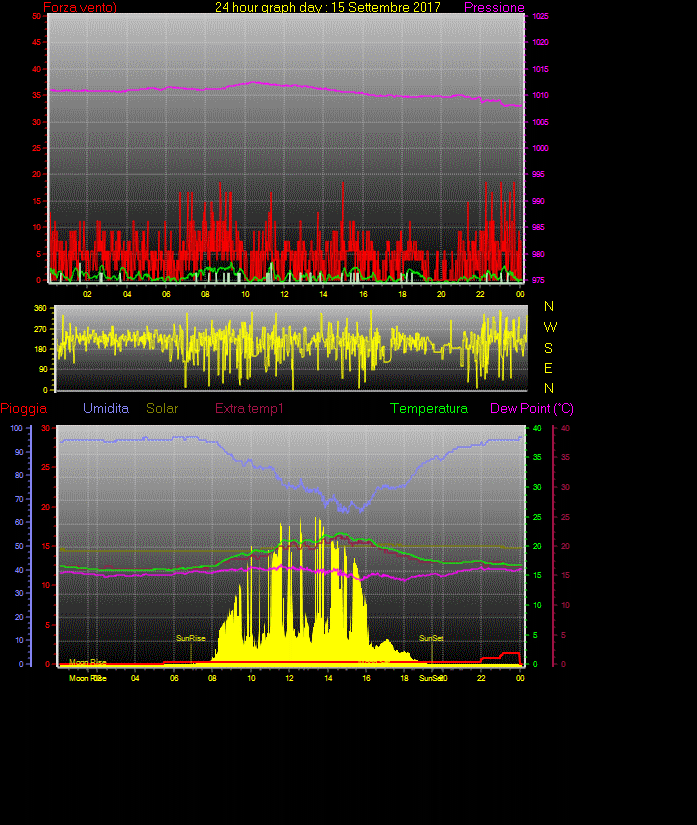Click the 1010 pressure axis value
The image size is (697, 825).
click(x=540, y=95)
